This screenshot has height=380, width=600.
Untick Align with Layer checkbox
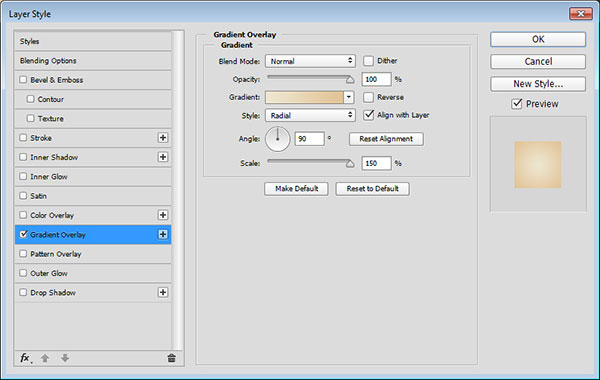[368, 115]
